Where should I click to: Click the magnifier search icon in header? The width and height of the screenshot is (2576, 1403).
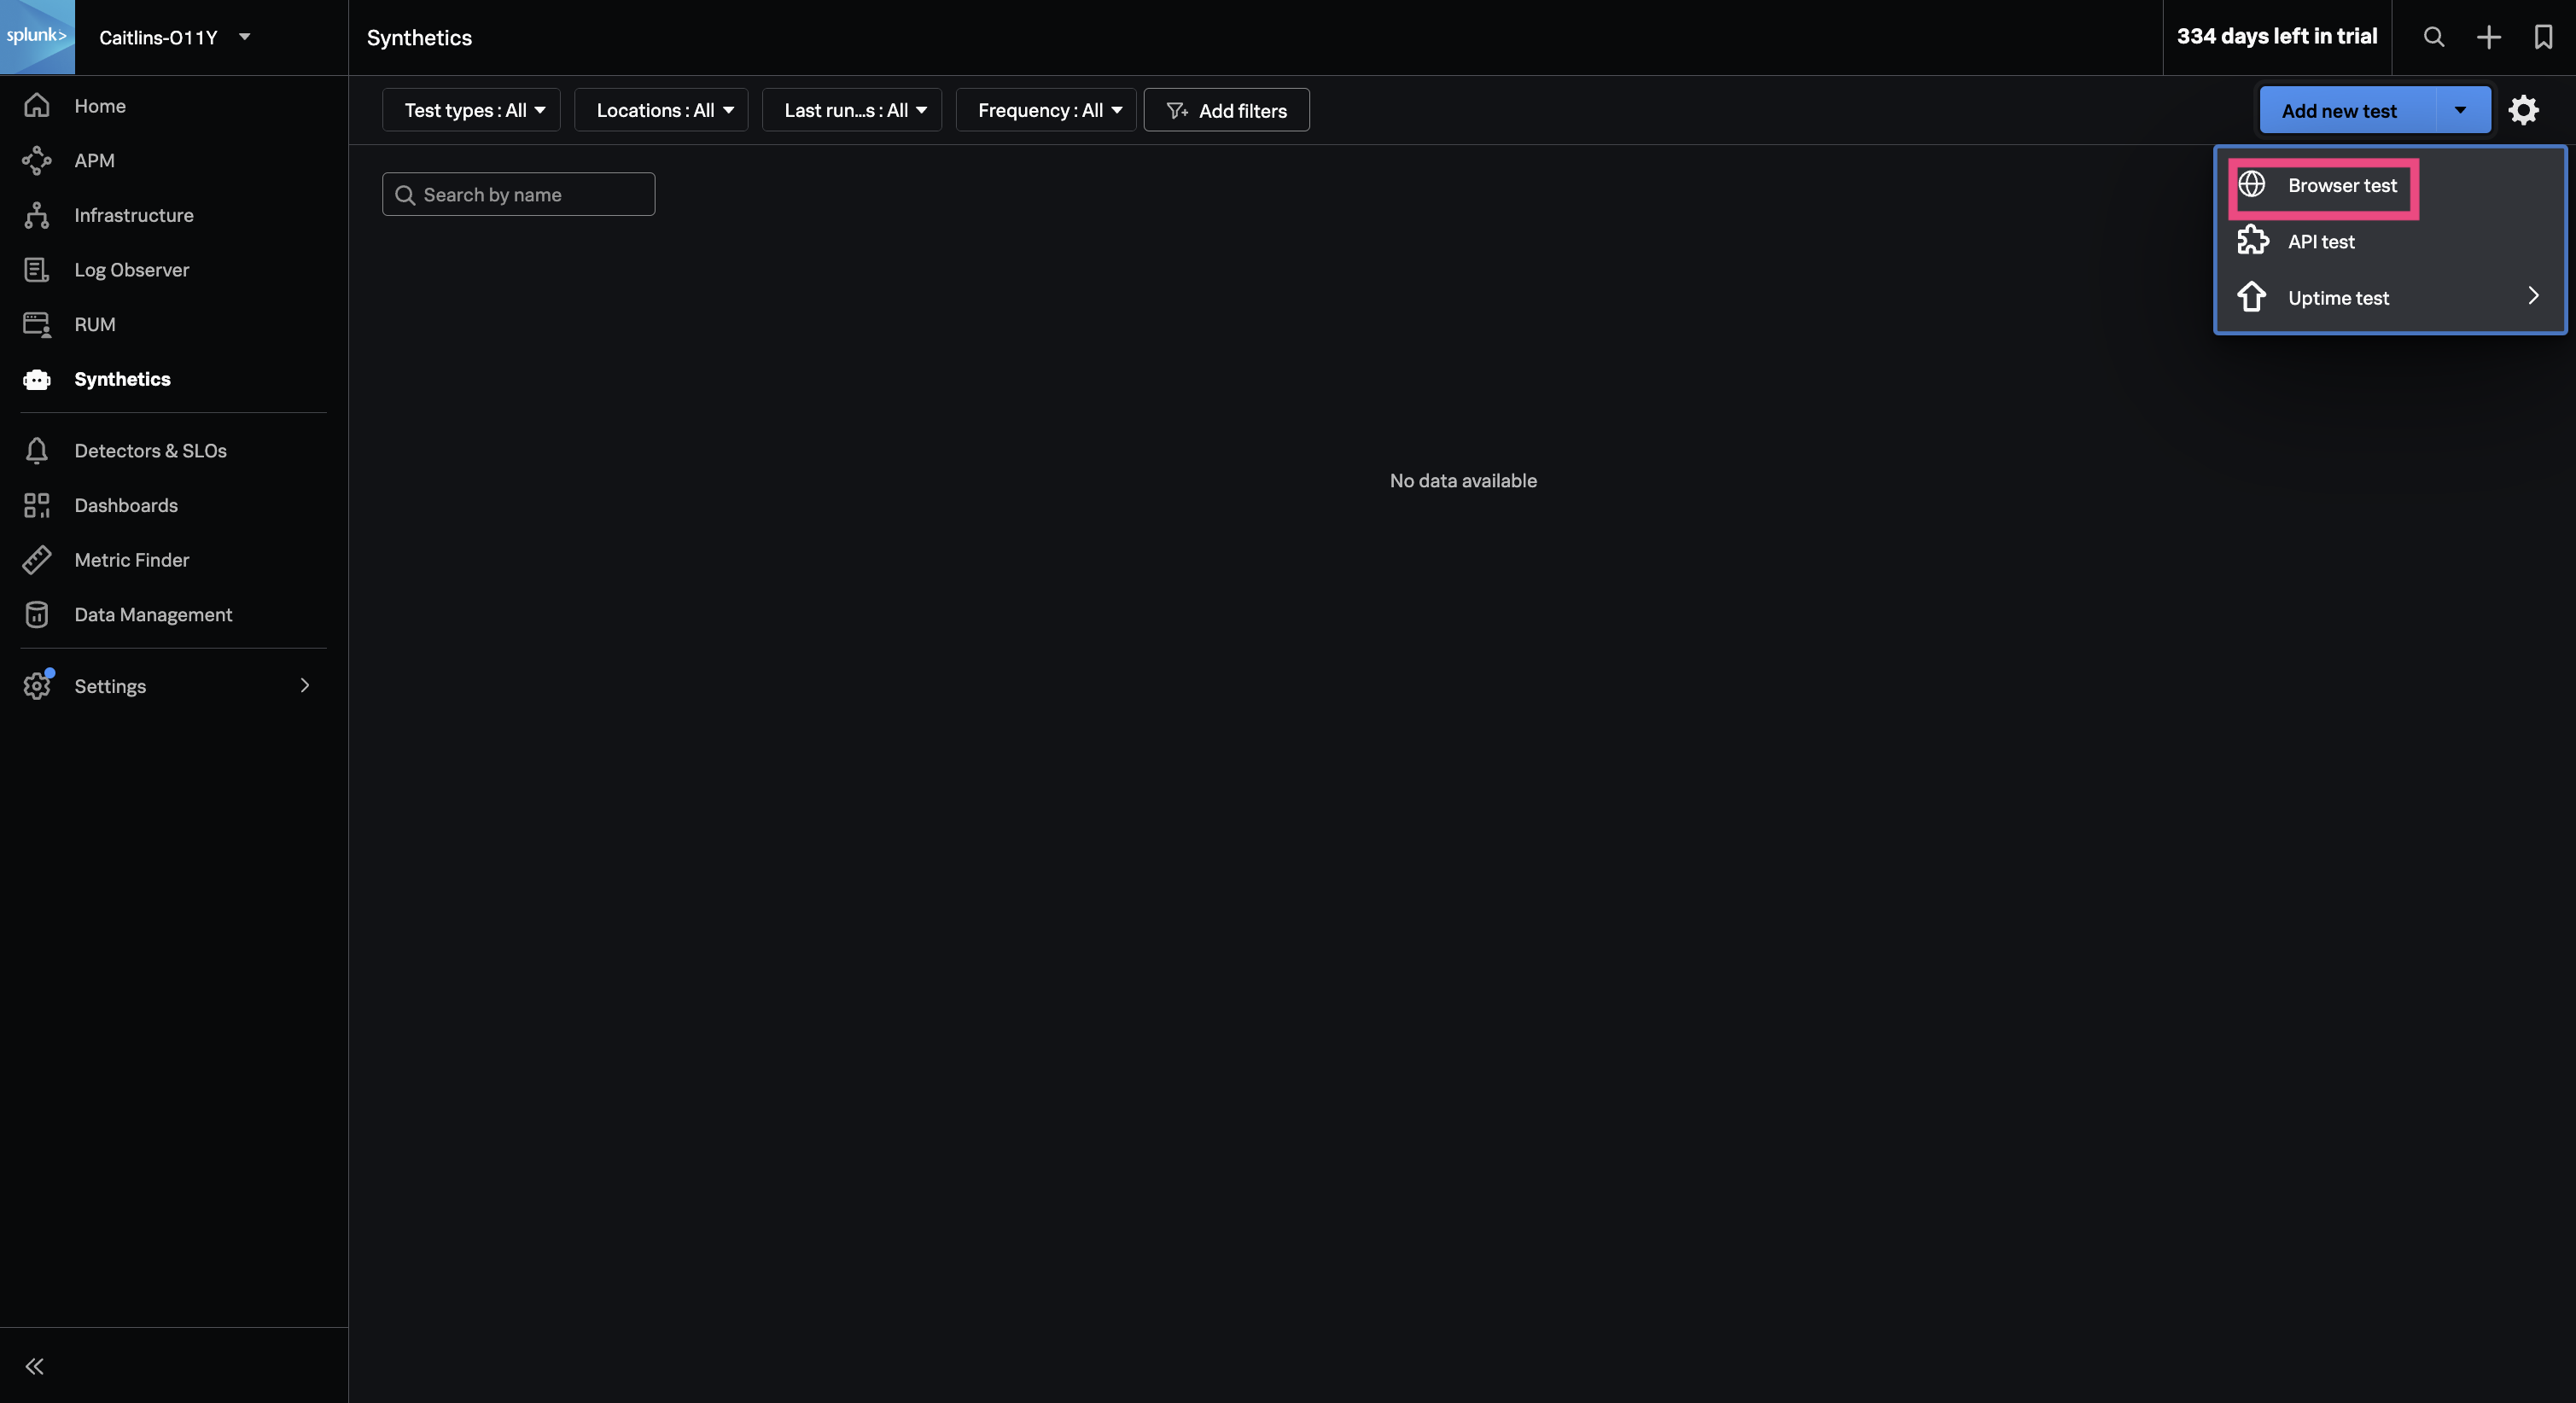tap(2434, 37)
